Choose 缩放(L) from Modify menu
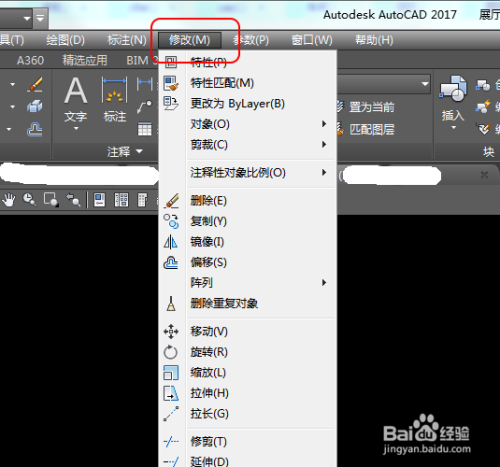The width and height of the screenshot is (500, 467). (248, 373)
